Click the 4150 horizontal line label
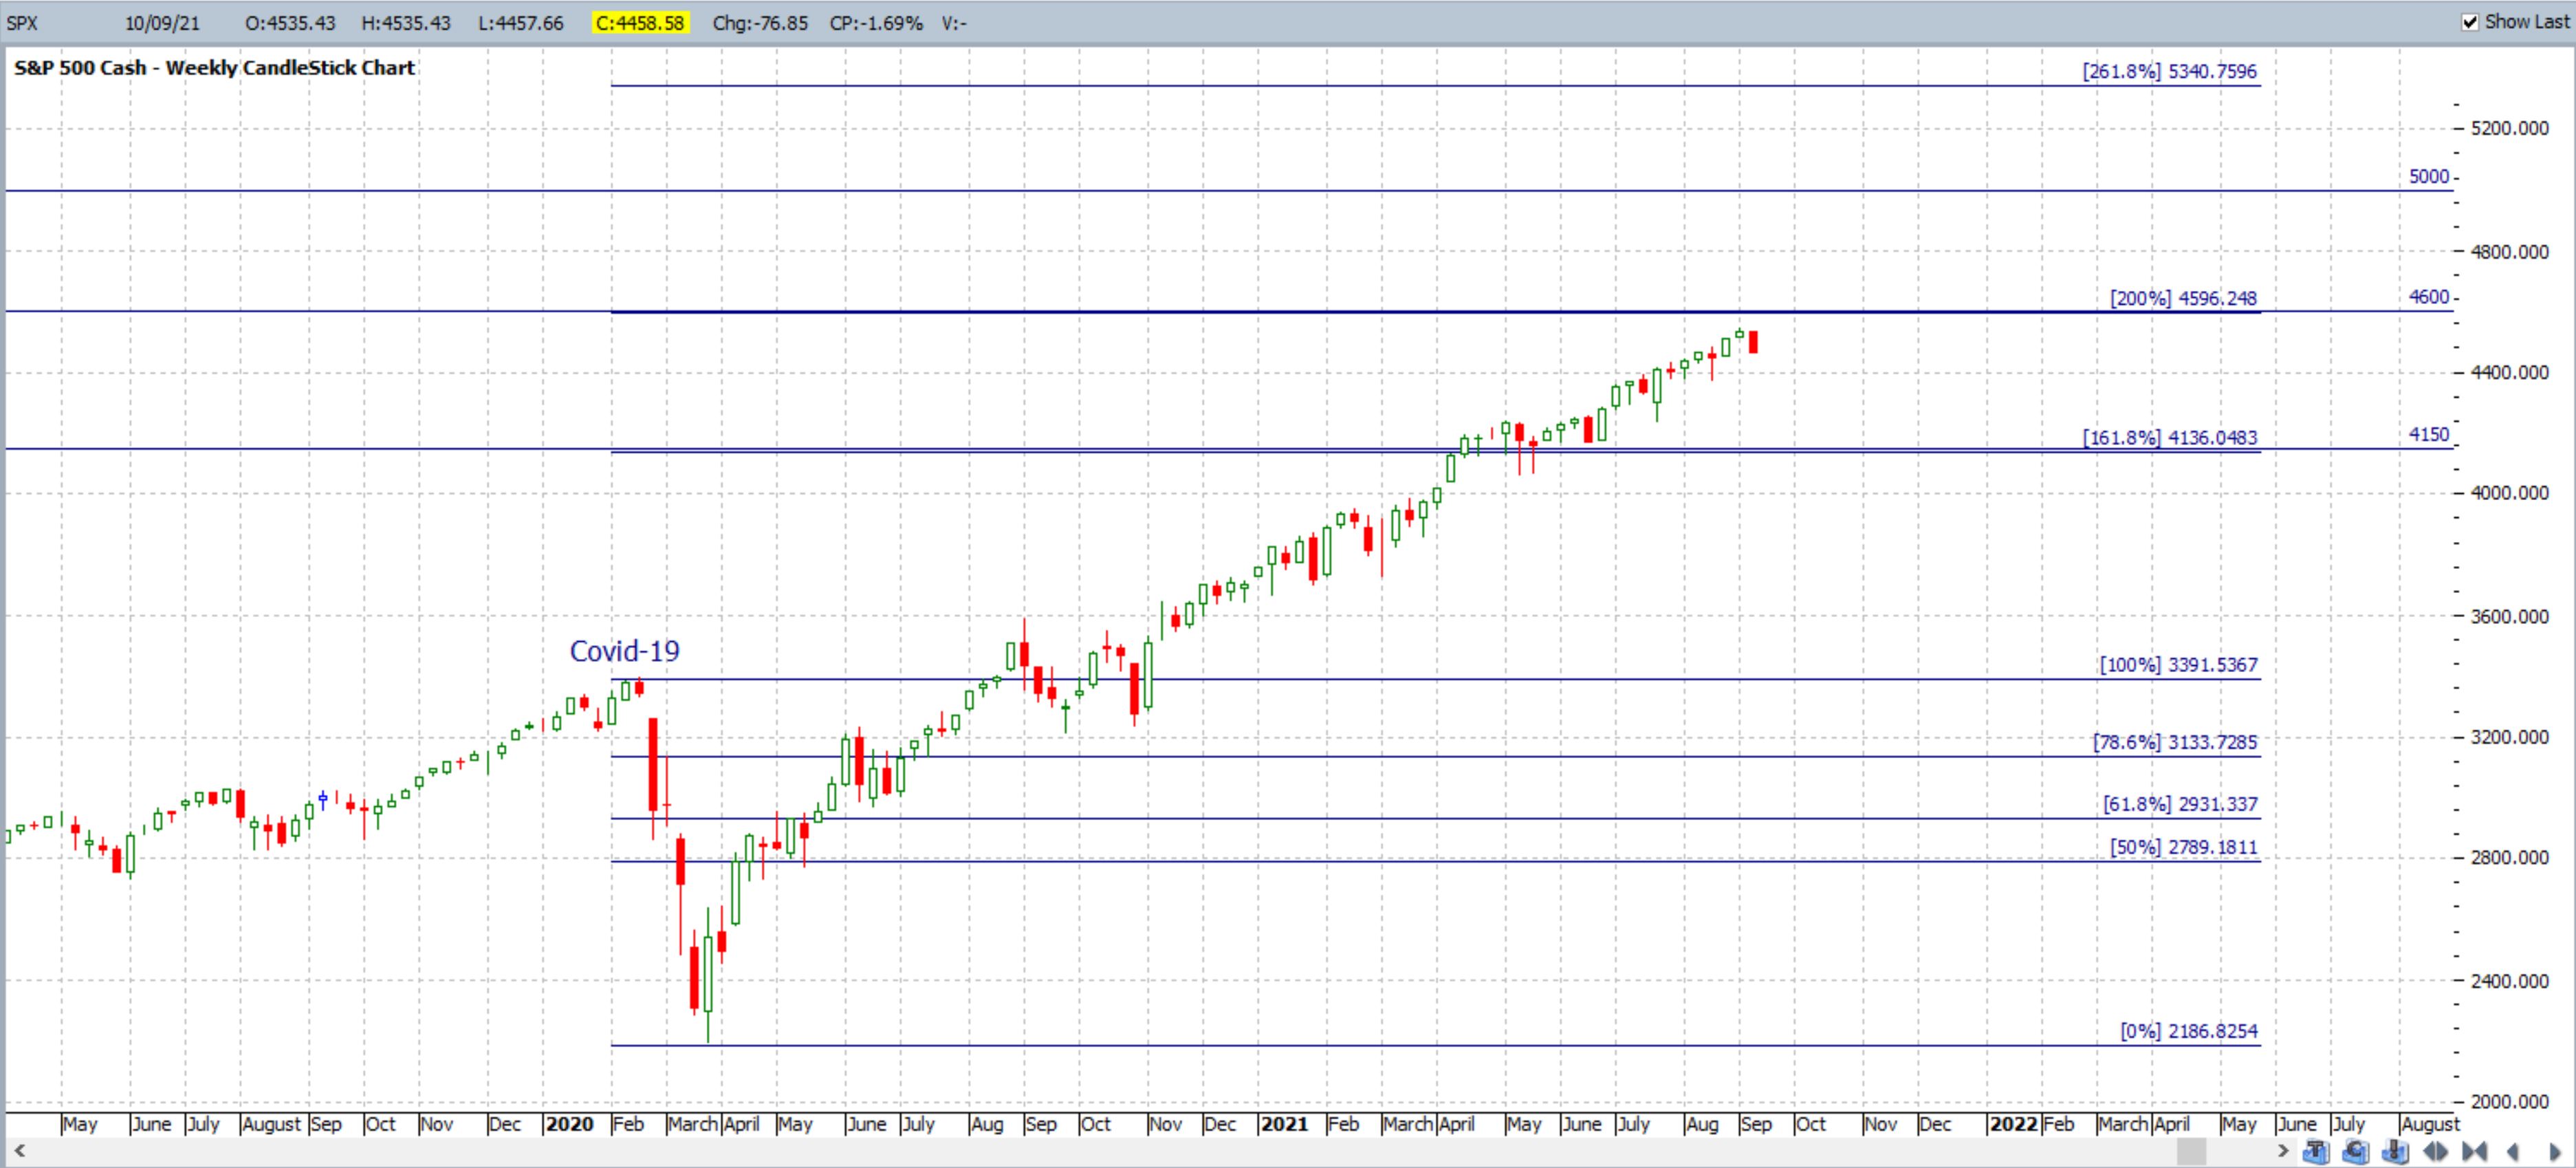This screenshot has width=2576, height=1168. click(2429, 434)
